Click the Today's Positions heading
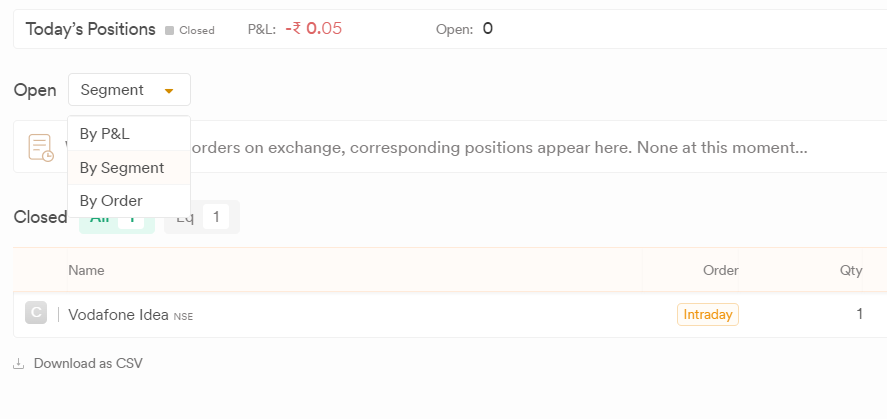The width and height of the screenshot is (887, 419). click(91, 29)
